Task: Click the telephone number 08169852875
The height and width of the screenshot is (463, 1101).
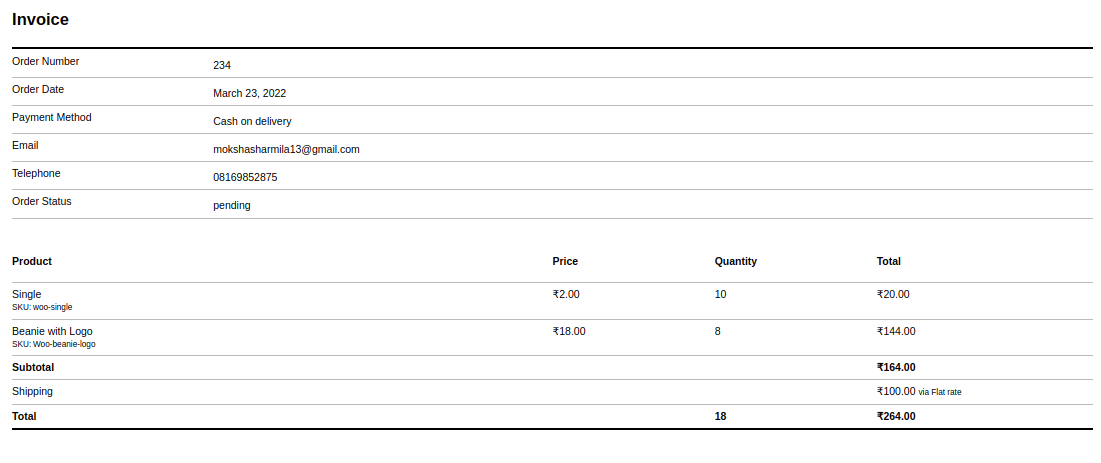Action: (x=245, y=178)
